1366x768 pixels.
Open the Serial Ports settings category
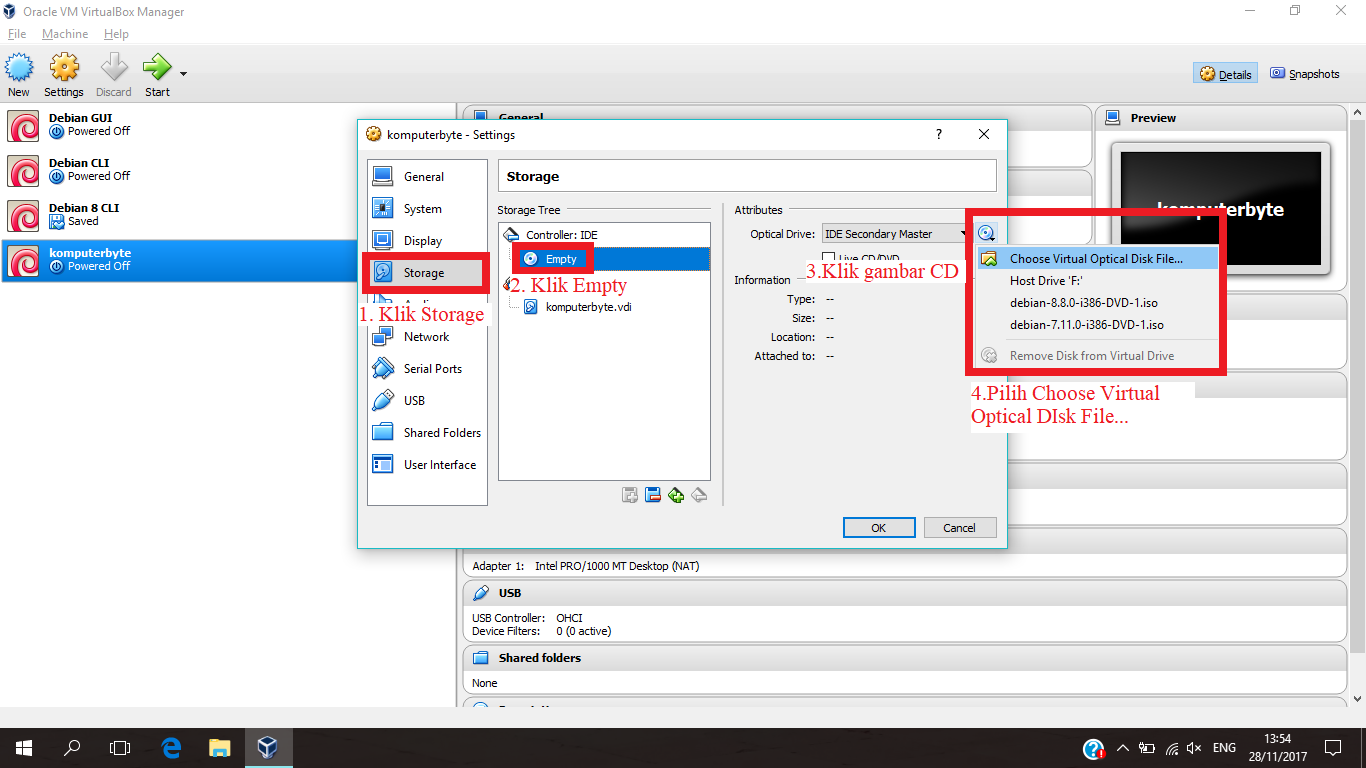427,369
